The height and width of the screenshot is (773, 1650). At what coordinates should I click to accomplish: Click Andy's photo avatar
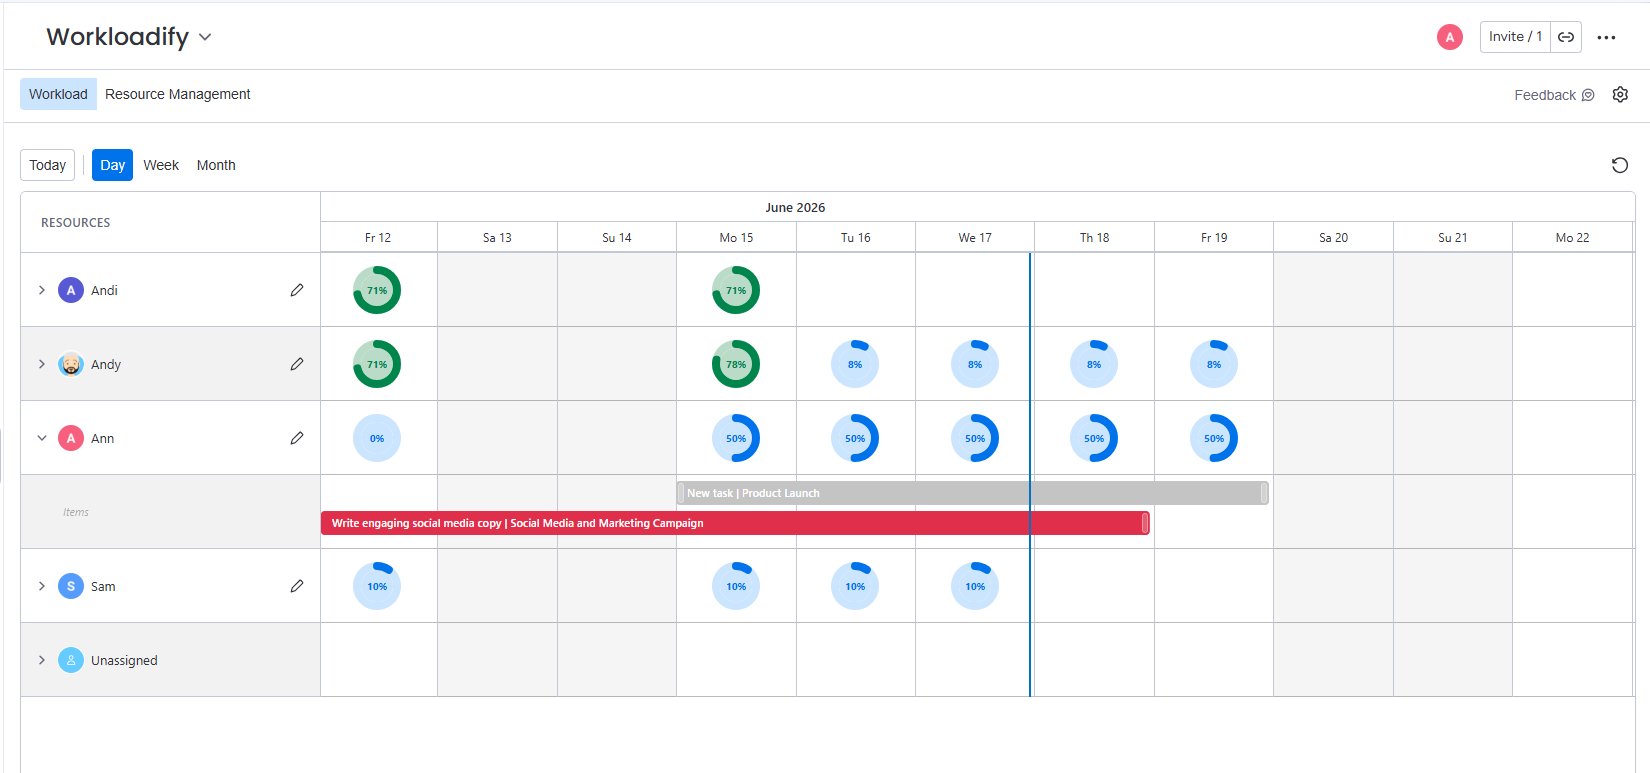[71, 364]
